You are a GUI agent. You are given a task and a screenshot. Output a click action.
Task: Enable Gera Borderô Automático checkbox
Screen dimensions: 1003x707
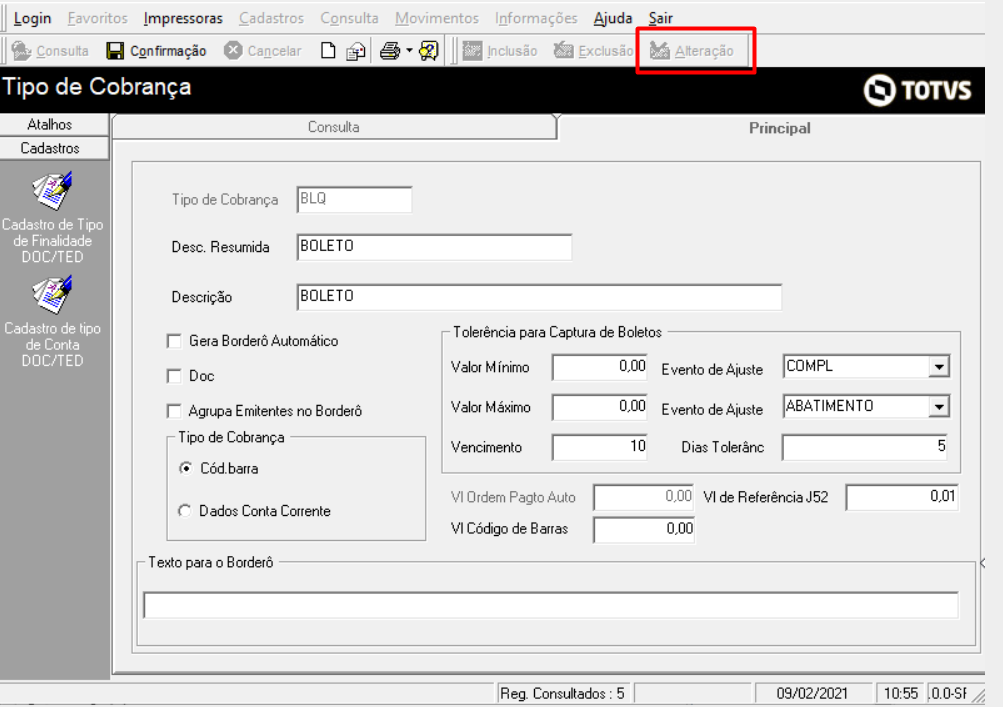(x=174, y=341)
